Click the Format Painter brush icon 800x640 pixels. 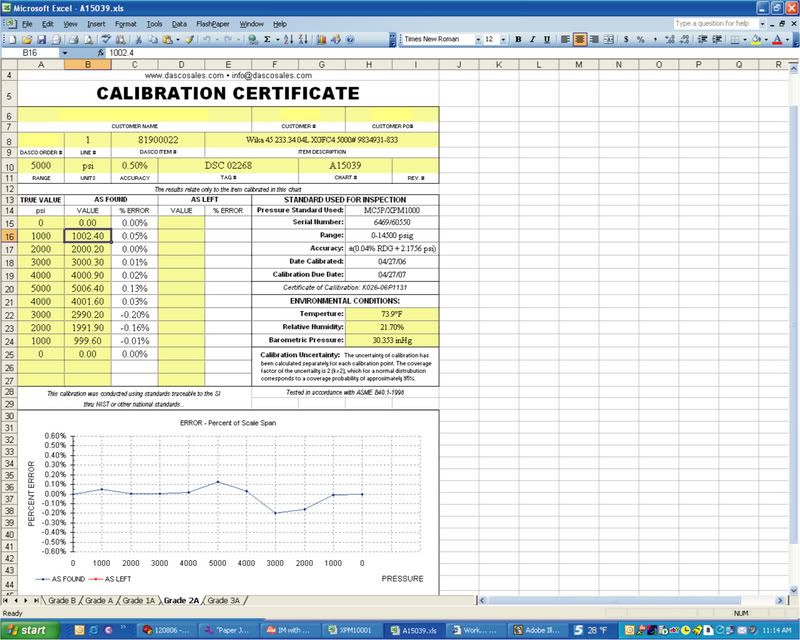pos(190,40)
